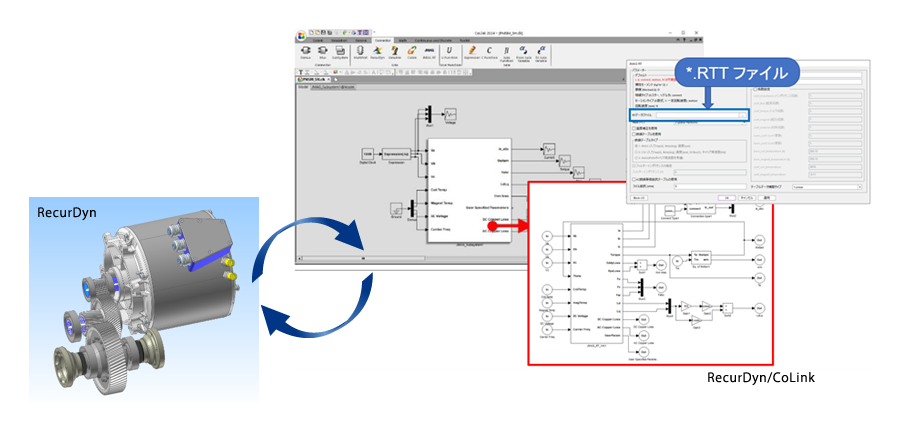Select the RecurDyn link icon
Screen dimensions: 900x426
coord(377,52)
